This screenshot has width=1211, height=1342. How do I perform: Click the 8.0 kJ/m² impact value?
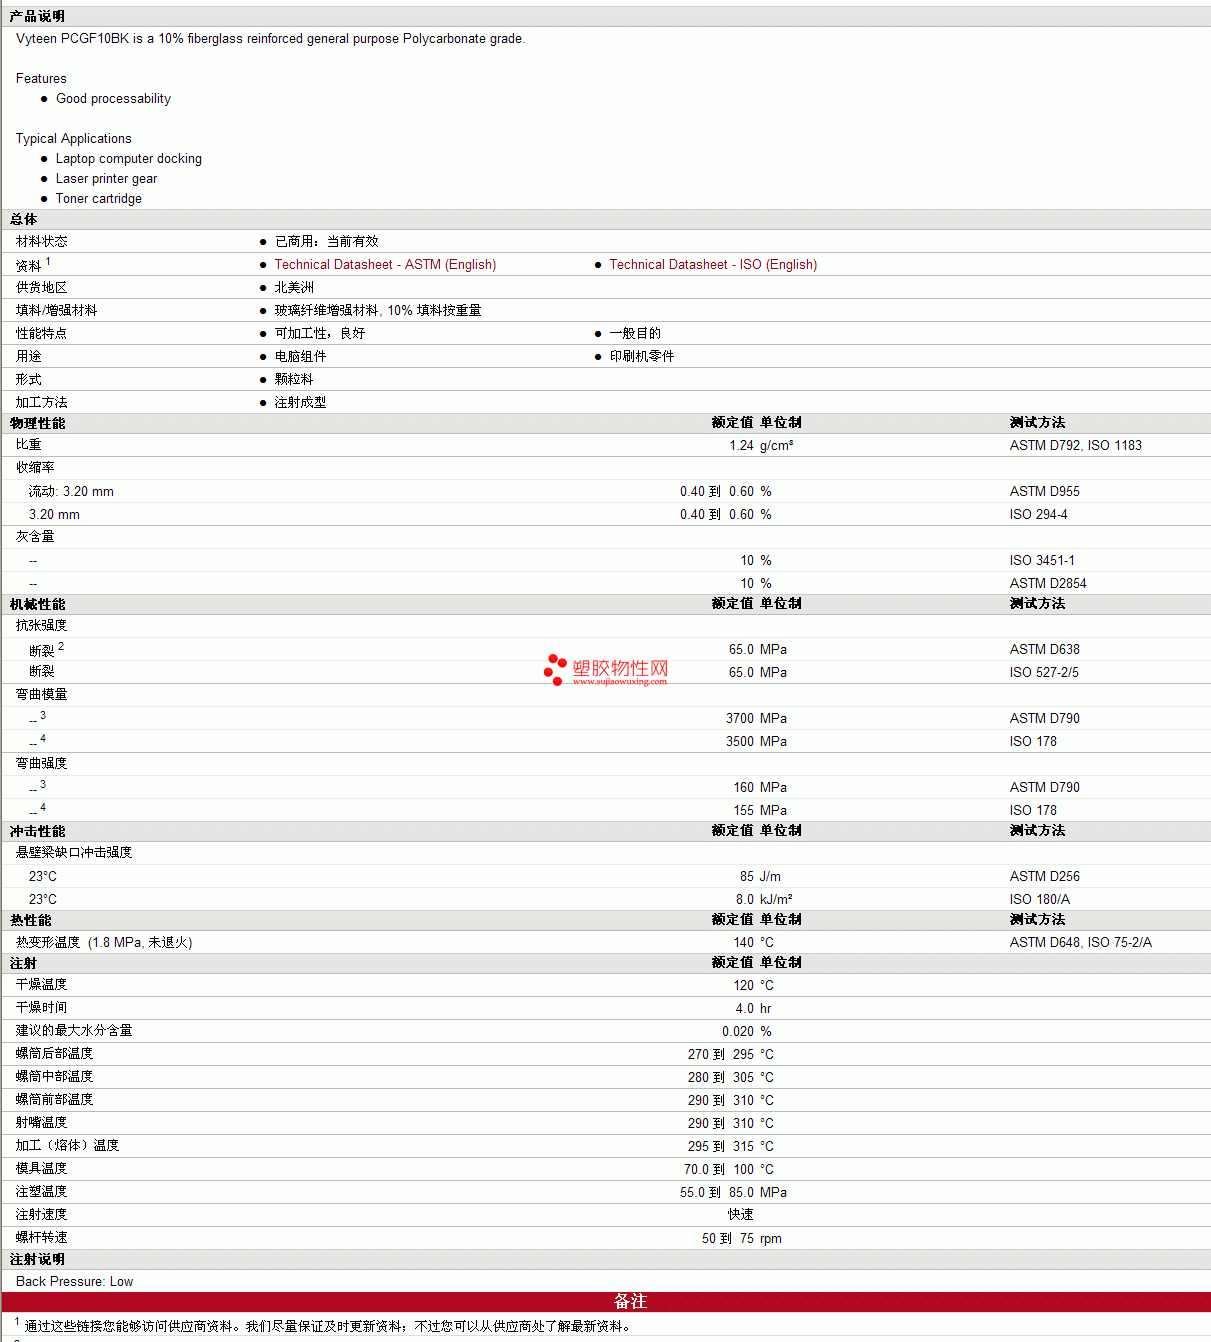764,900
